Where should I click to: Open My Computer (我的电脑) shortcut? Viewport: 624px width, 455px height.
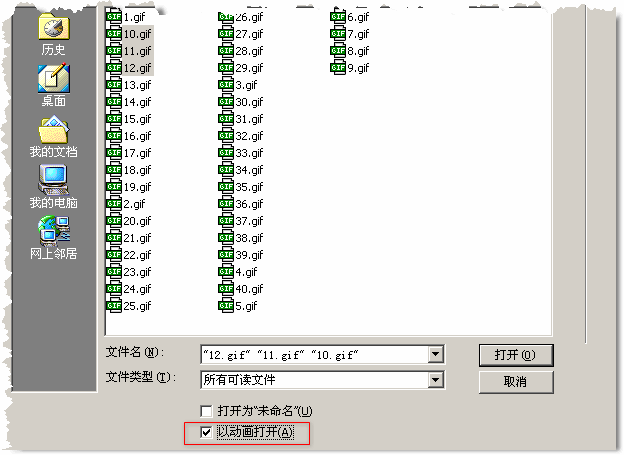coord(54,187)
